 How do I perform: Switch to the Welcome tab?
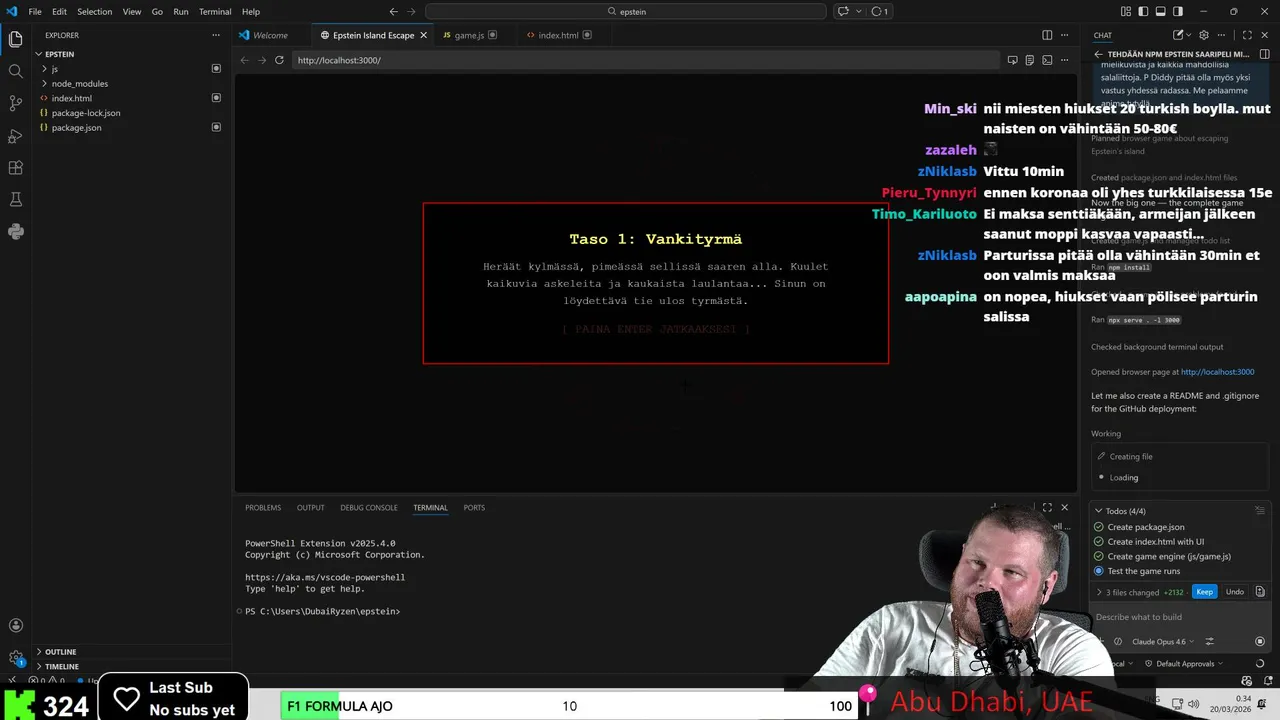tap(270, 35)
